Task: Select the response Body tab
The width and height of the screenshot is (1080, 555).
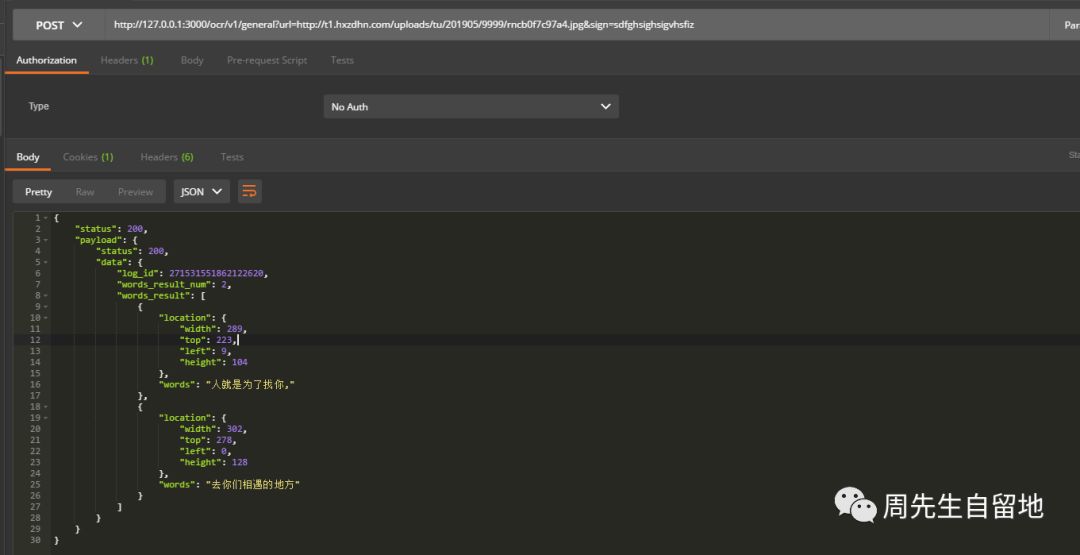Action: click(x=28, y=157)
